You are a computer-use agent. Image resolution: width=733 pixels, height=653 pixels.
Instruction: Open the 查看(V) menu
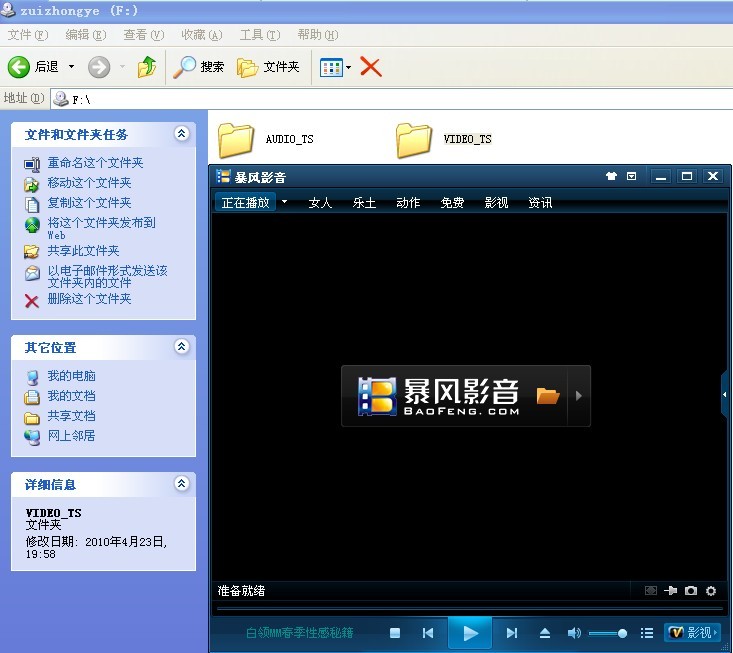(144, 35)
